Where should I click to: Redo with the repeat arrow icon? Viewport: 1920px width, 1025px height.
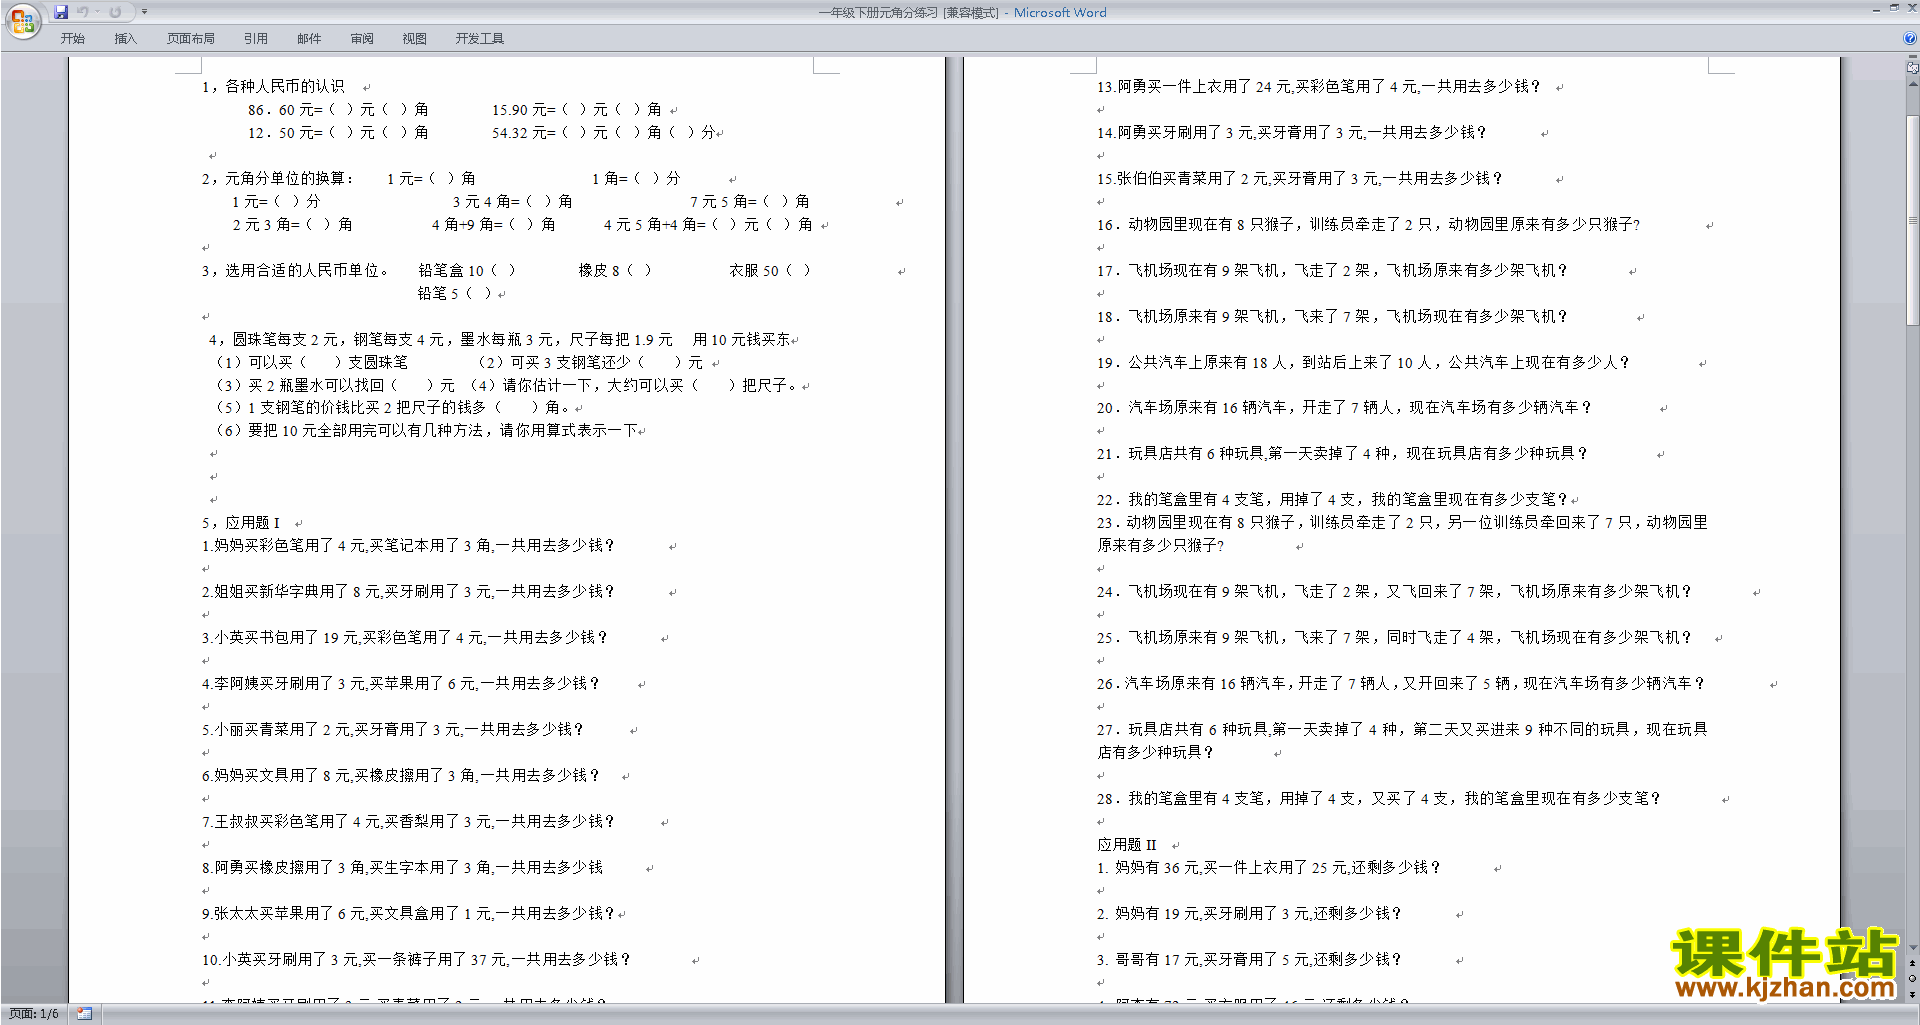tap(115, 12)
